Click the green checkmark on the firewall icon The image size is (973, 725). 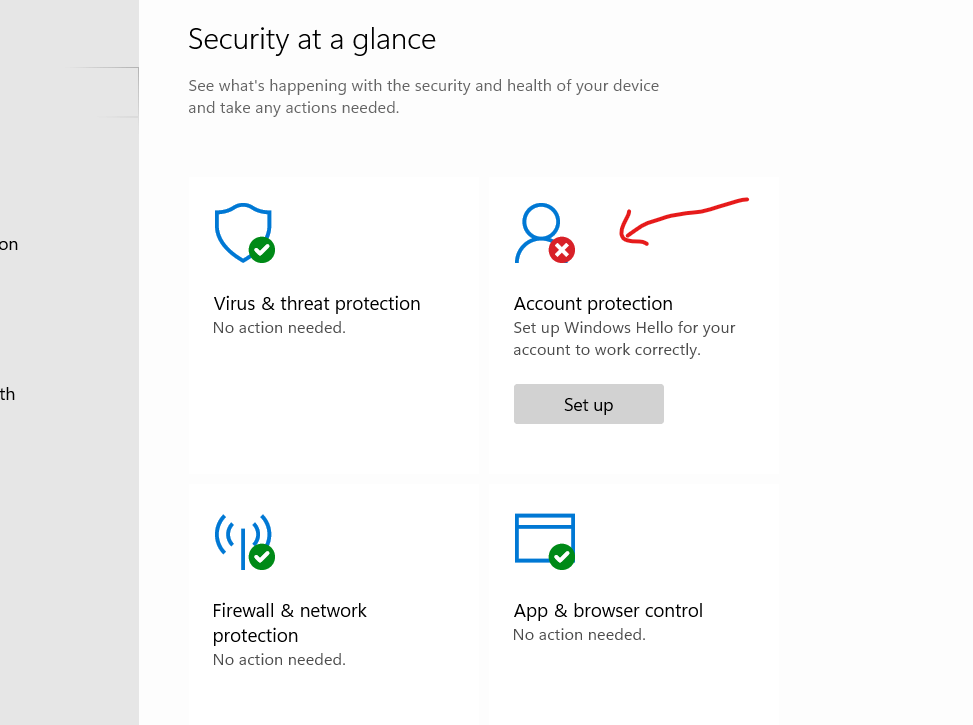tap(263, 557)
